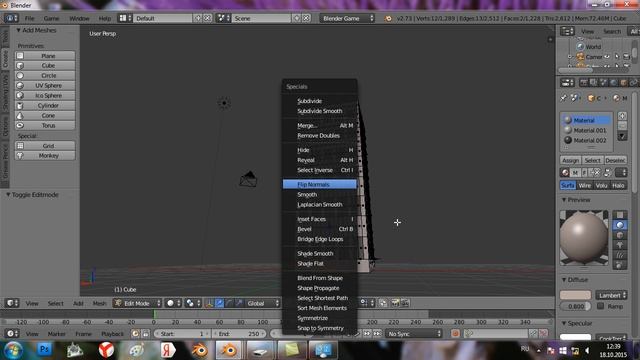Set the timeline Start frame field
The height and width of the screenshot is (360, 640).
182,334
